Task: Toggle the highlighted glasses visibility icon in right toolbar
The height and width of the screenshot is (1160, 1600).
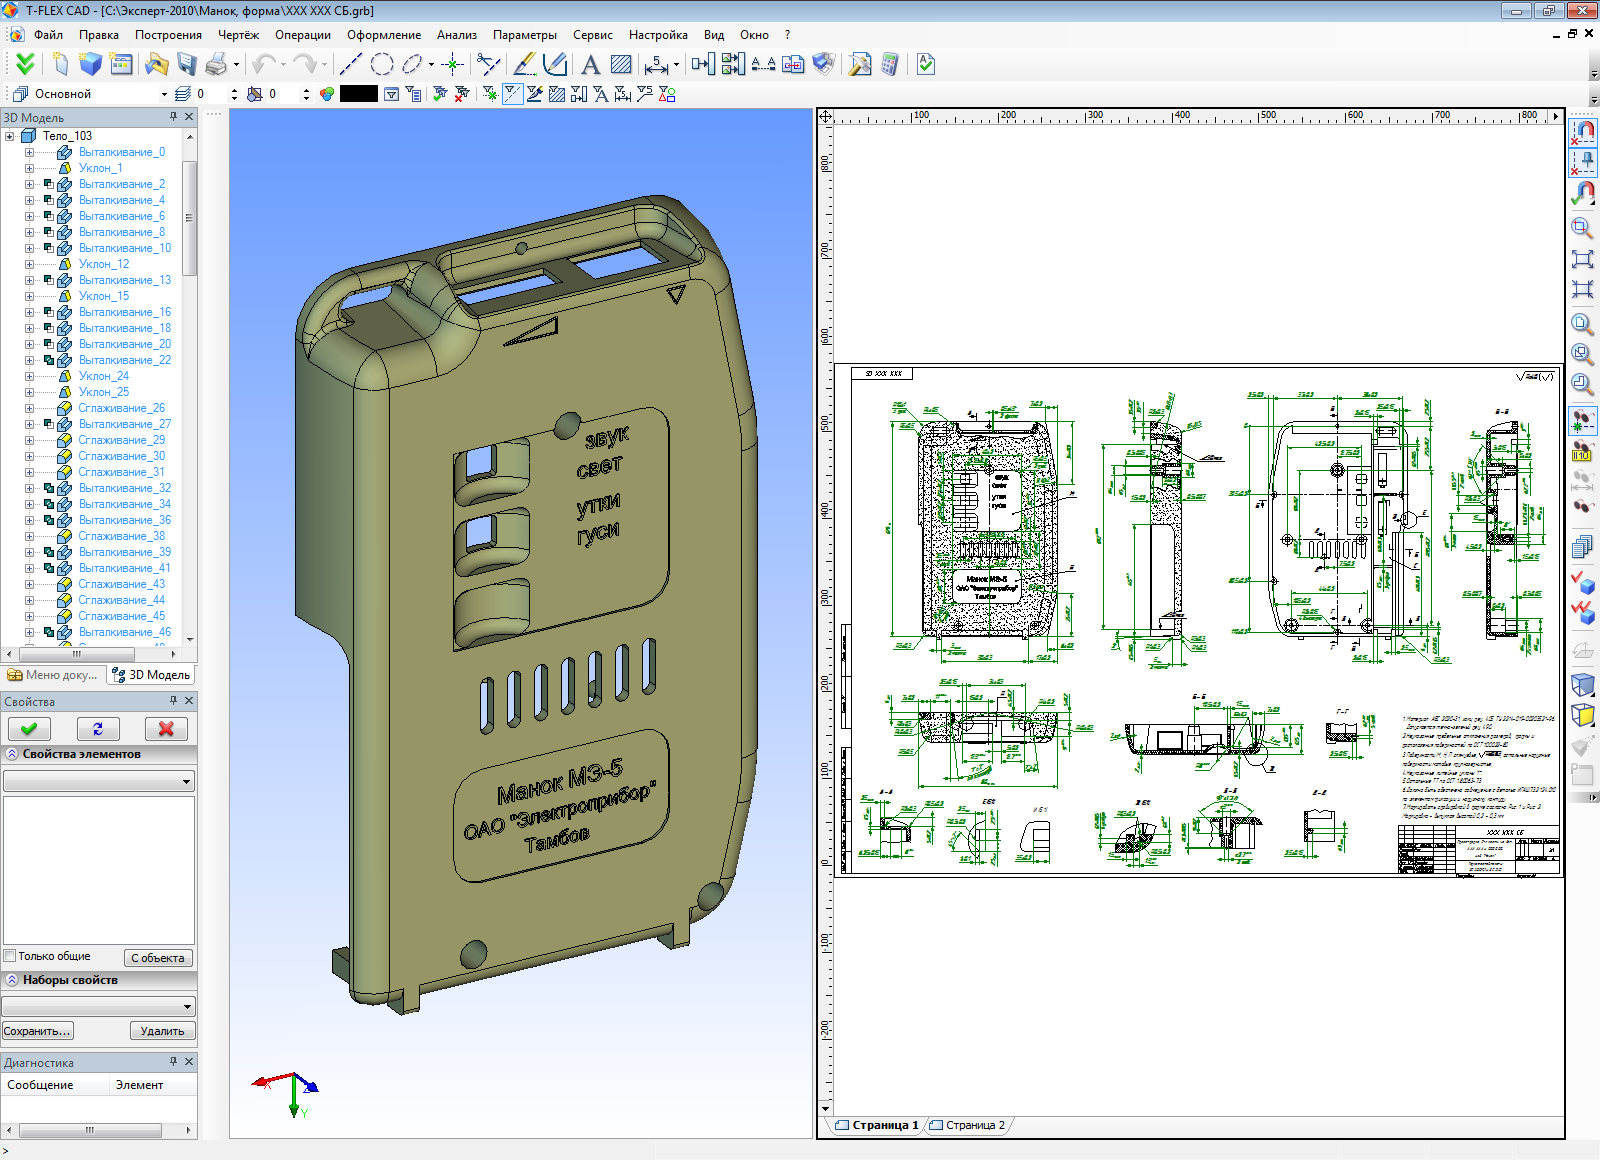Action: point(1582,419)
